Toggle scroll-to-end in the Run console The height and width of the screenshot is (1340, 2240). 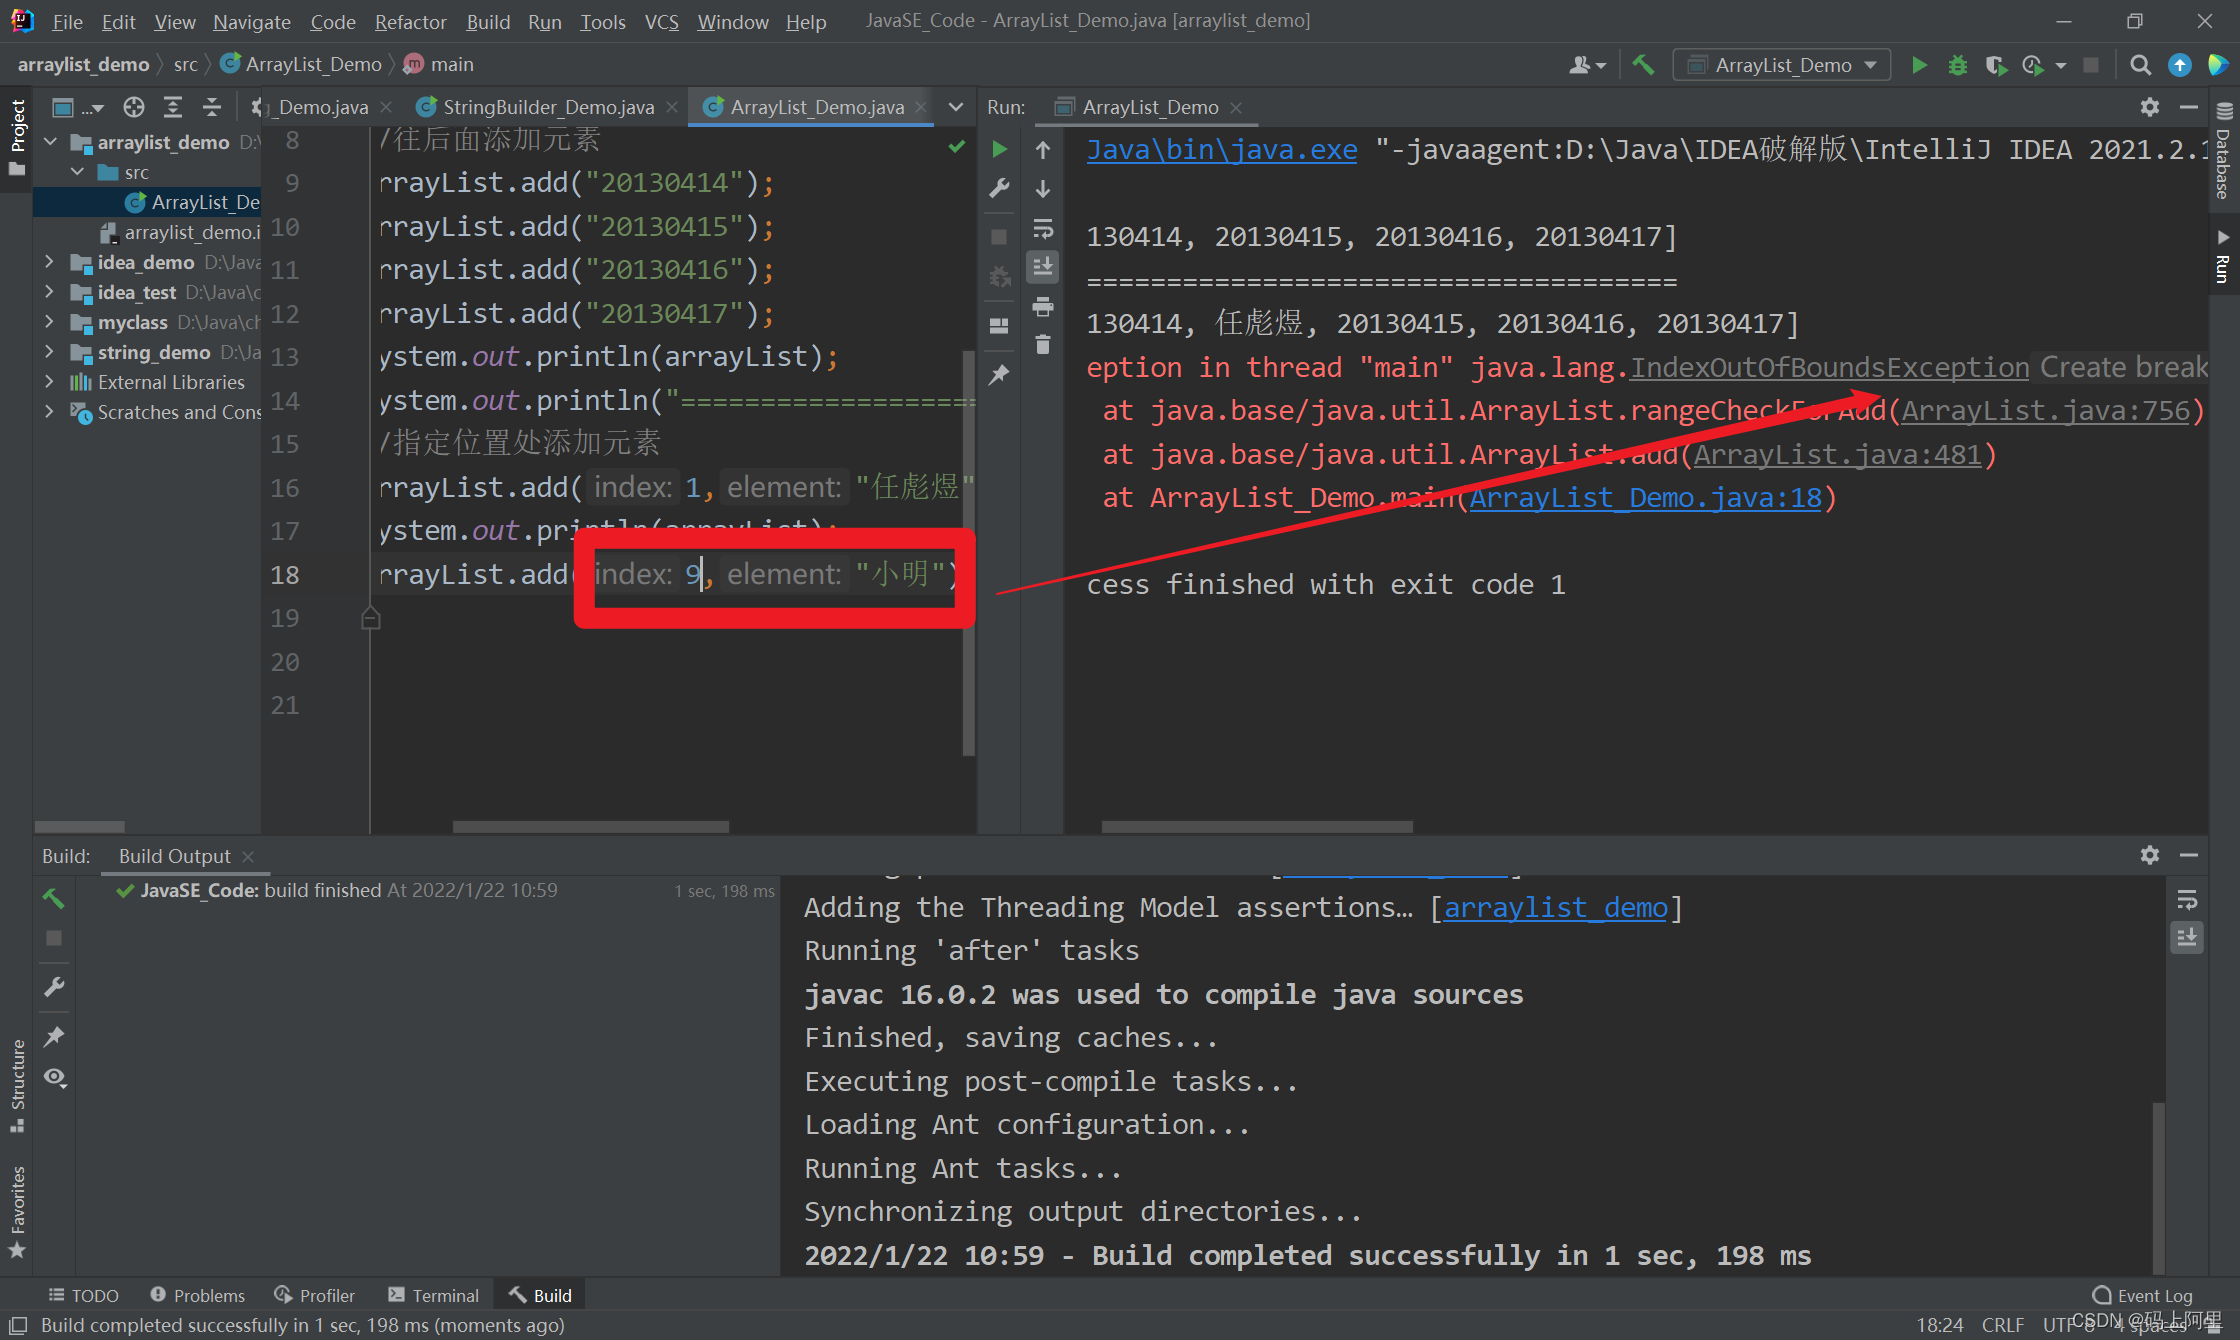(x=1043, y=266)
